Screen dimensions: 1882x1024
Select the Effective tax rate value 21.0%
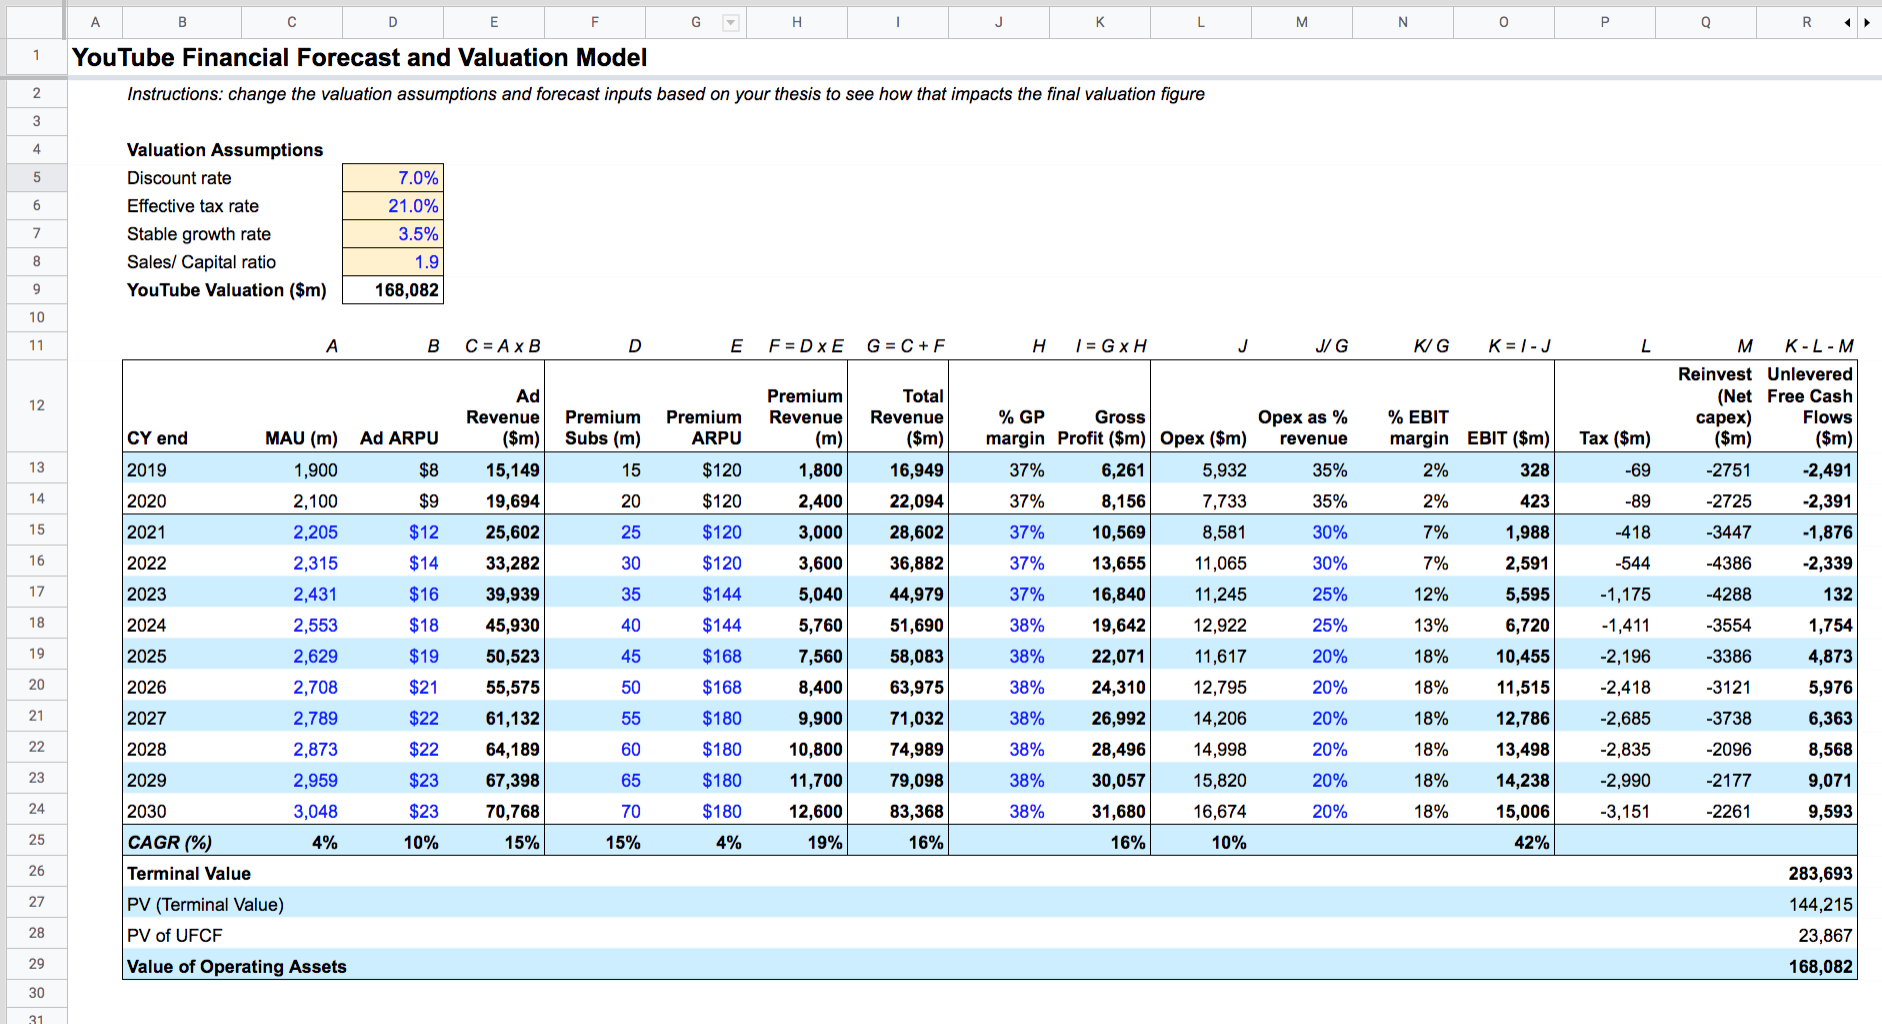(393, 206)
